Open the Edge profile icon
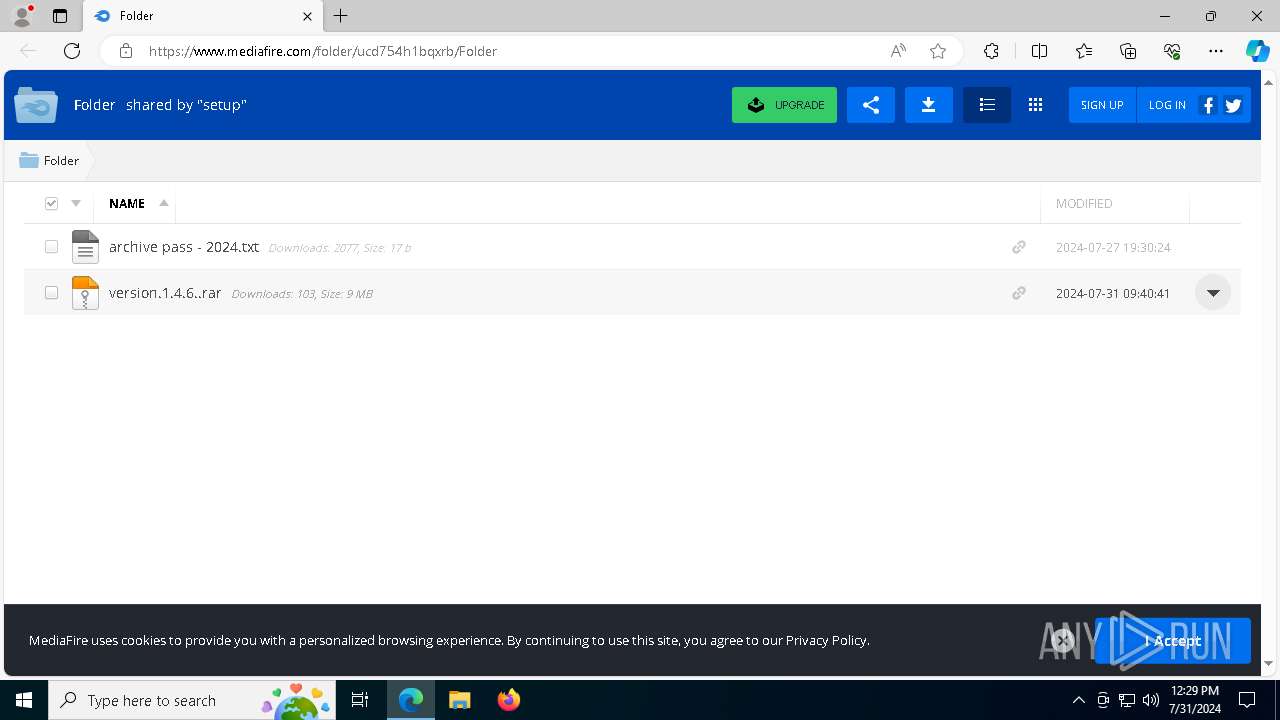This screenshot has height=720, width=1280. 22,16
